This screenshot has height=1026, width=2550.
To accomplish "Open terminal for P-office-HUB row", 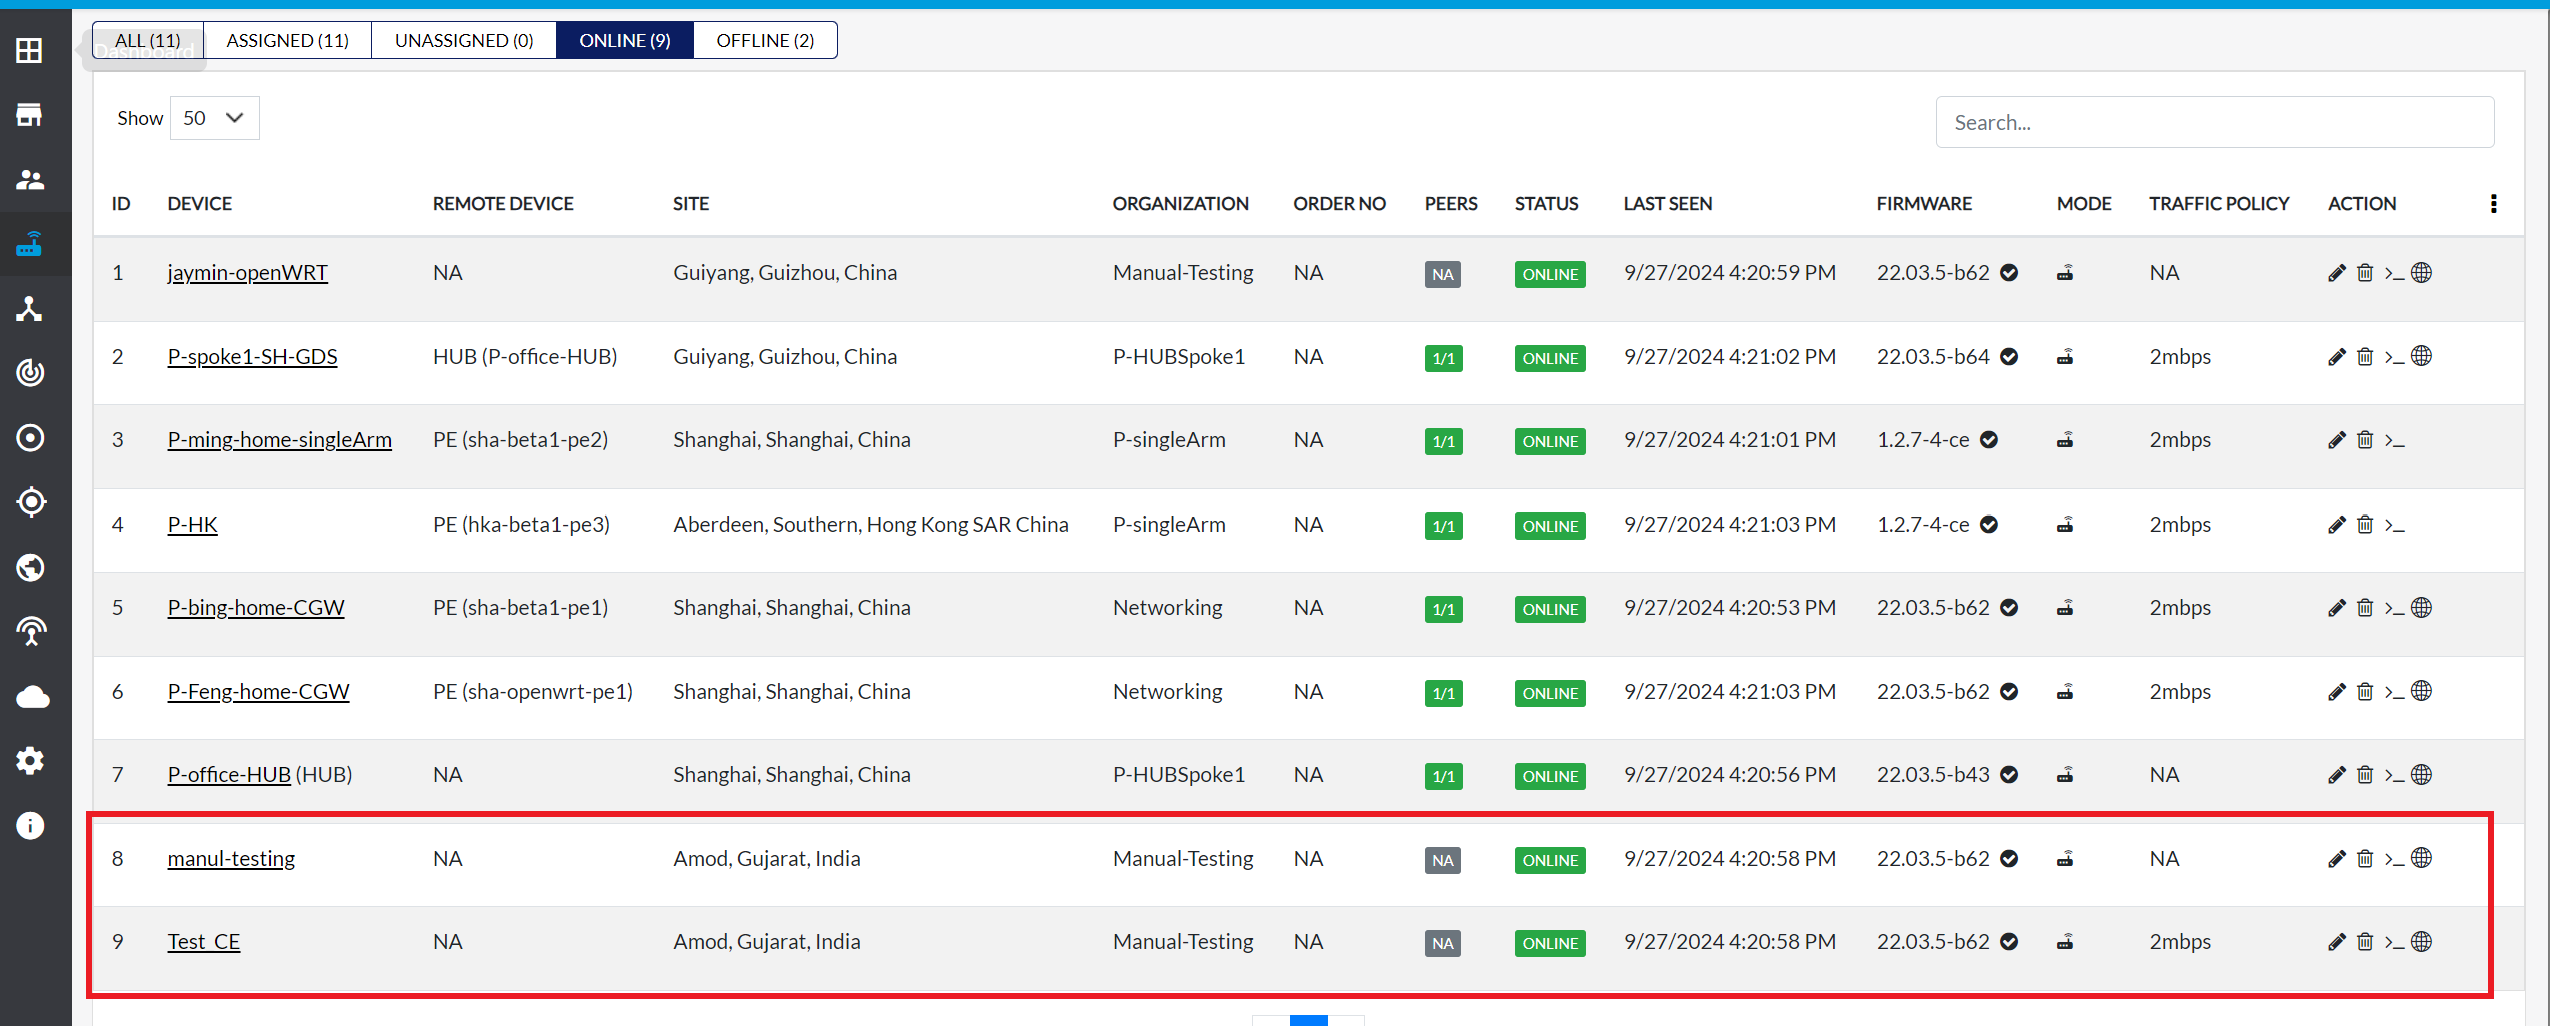I will 2394,775.
